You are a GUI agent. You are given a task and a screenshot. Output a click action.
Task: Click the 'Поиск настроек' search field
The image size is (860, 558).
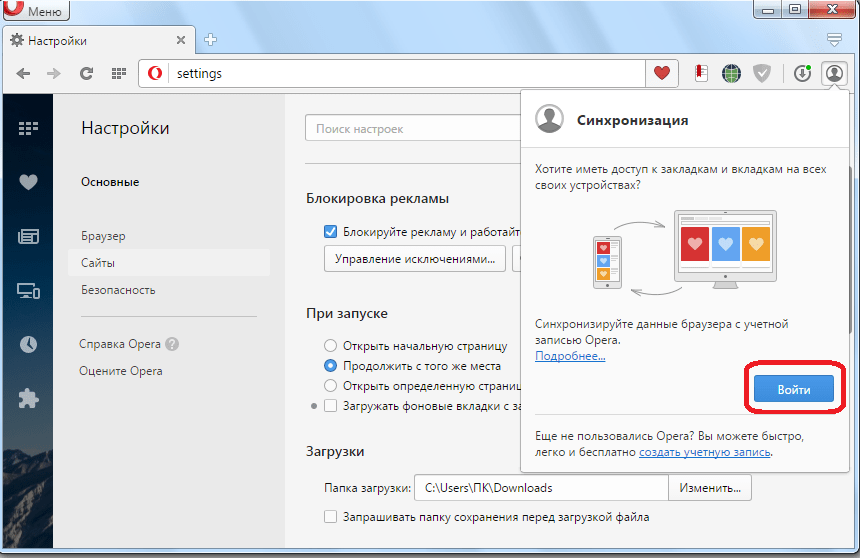pyautogui.click(x=410, y=129)
